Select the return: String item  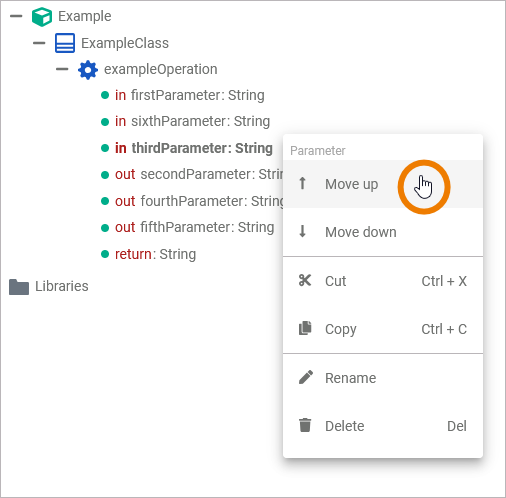click(155, 254)
